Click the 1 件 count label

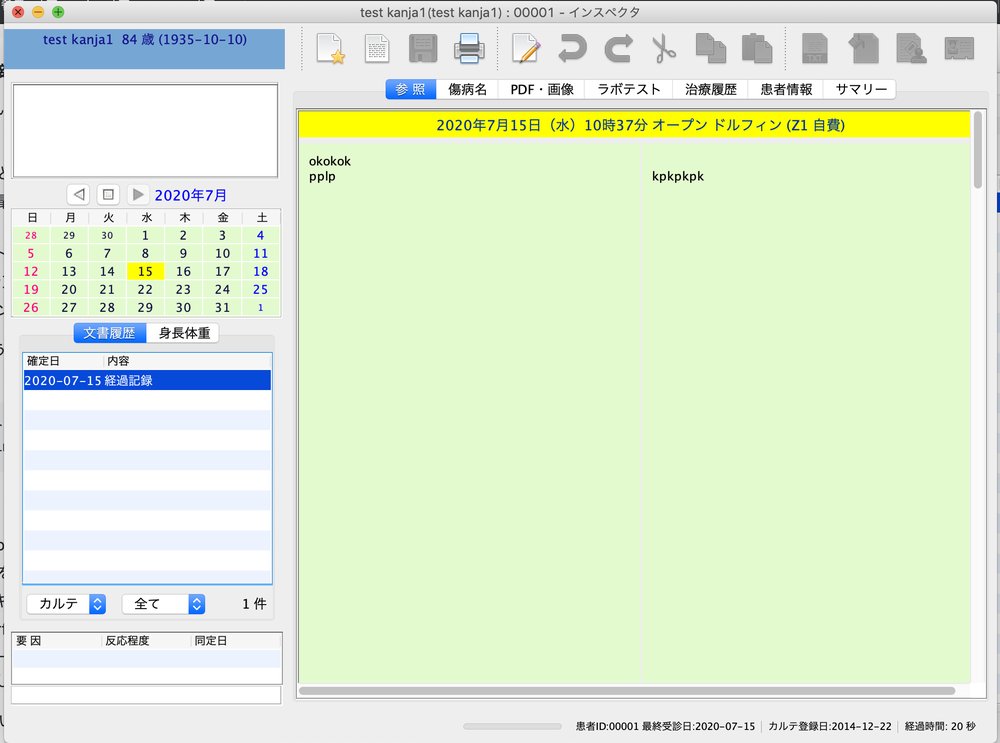pos(254,603)
